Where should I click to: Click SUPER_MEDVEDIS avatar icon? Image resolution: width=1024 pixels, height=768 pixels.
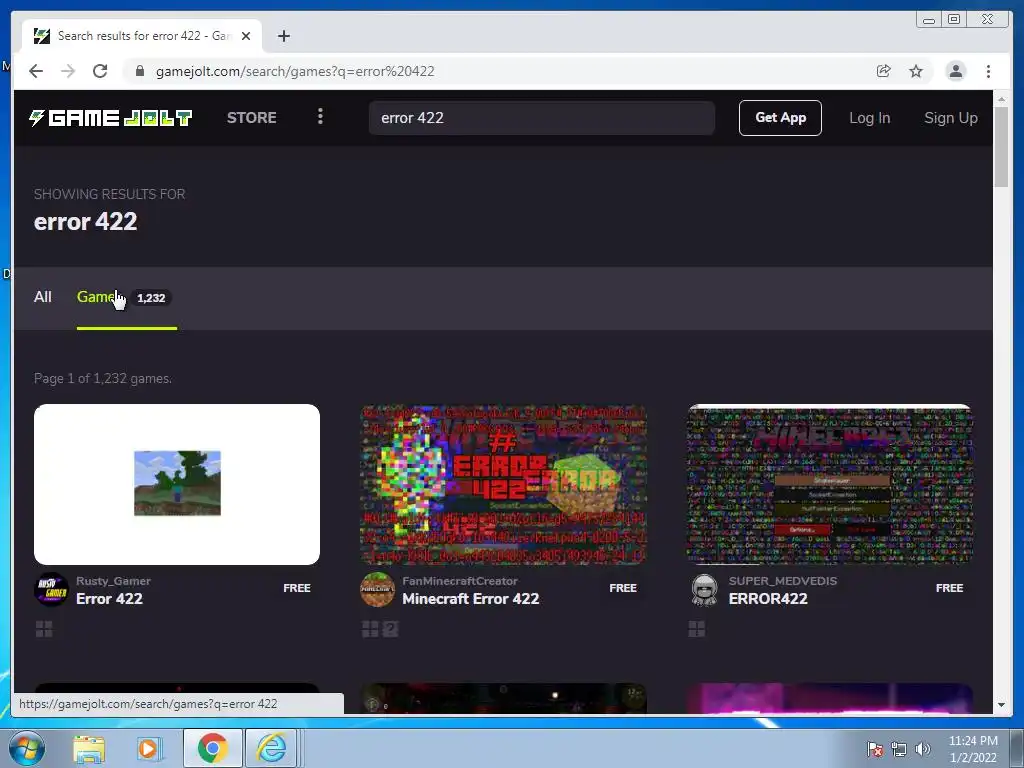[704, 590]
